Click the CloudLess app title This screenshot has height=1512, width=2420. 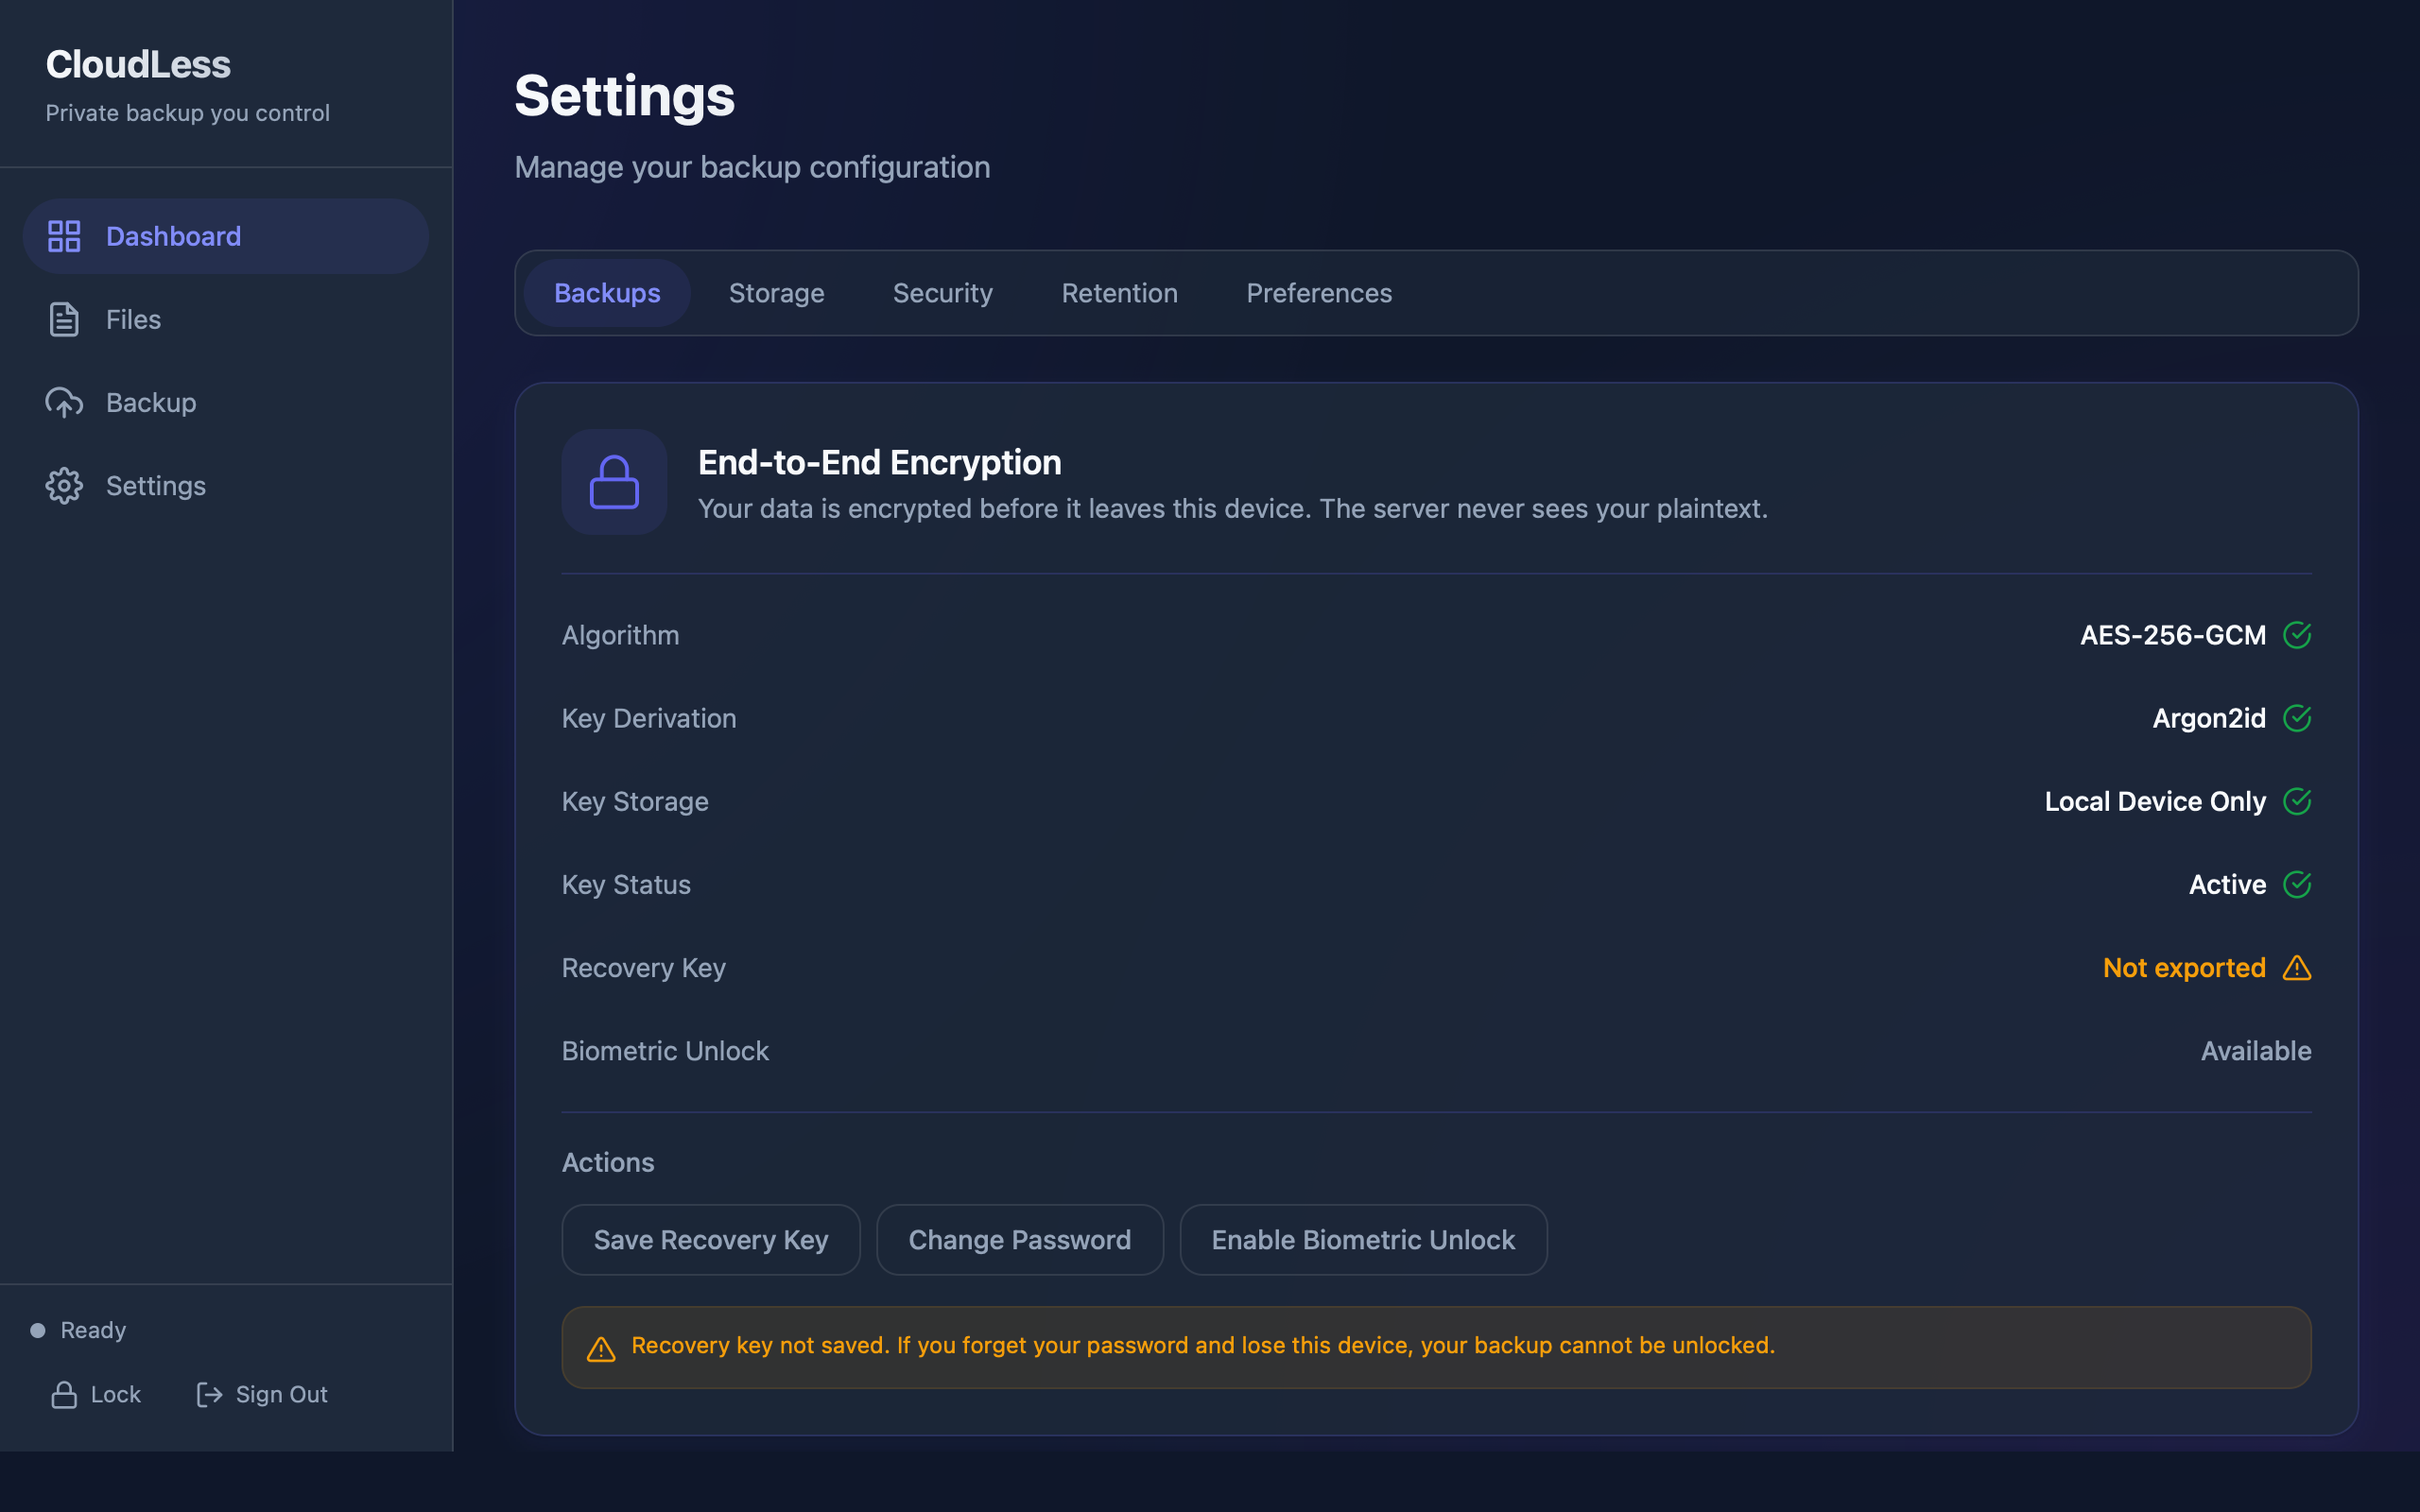pos(138,65)
